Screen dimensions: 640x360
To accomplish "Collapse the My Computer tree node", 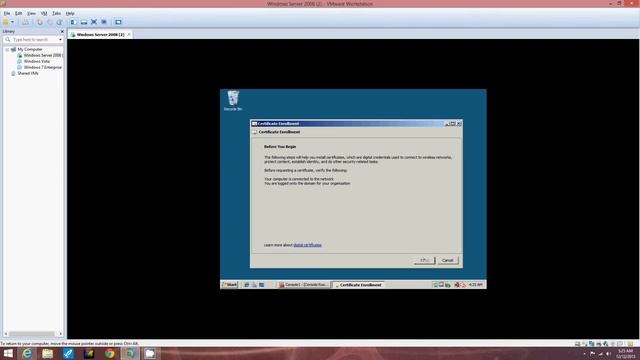I will pos(7,49).
